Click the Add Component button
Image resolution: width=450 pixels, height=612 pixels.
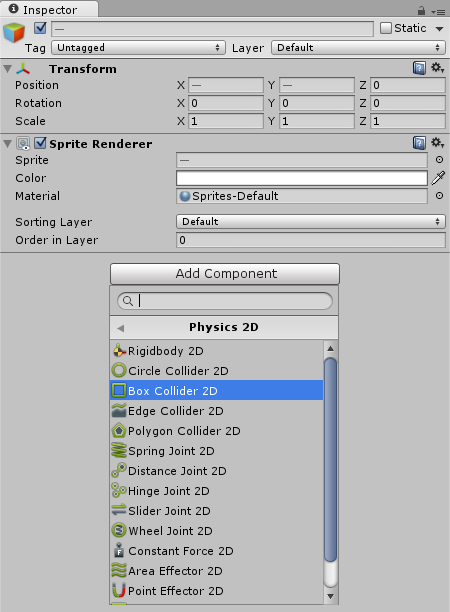(225, 274)
